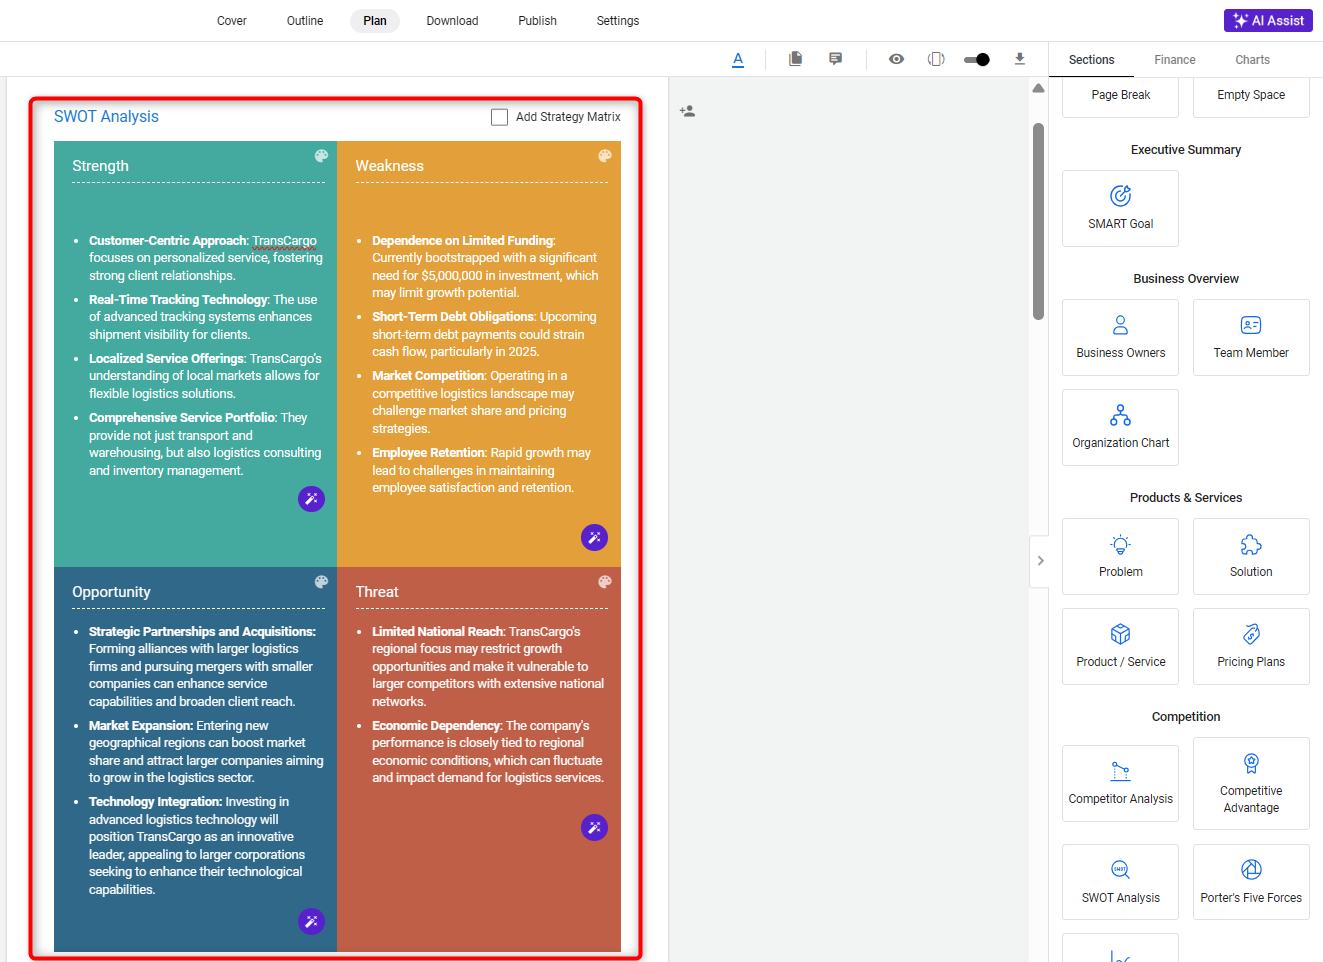
Task: Collapse the sections side panel arrow
Action: (x=1040, y=561)
